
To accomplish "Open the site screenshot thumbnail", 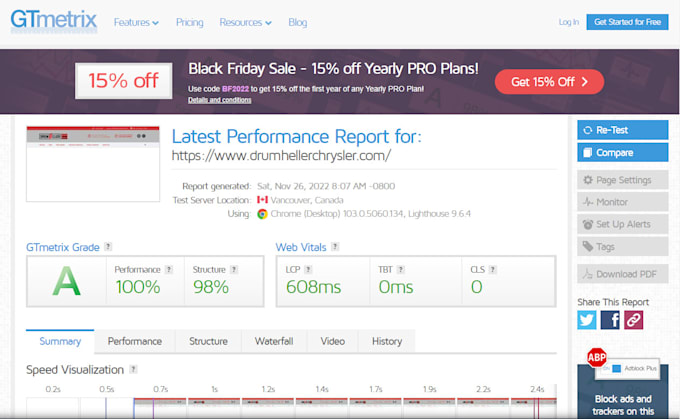I will 93,164.
